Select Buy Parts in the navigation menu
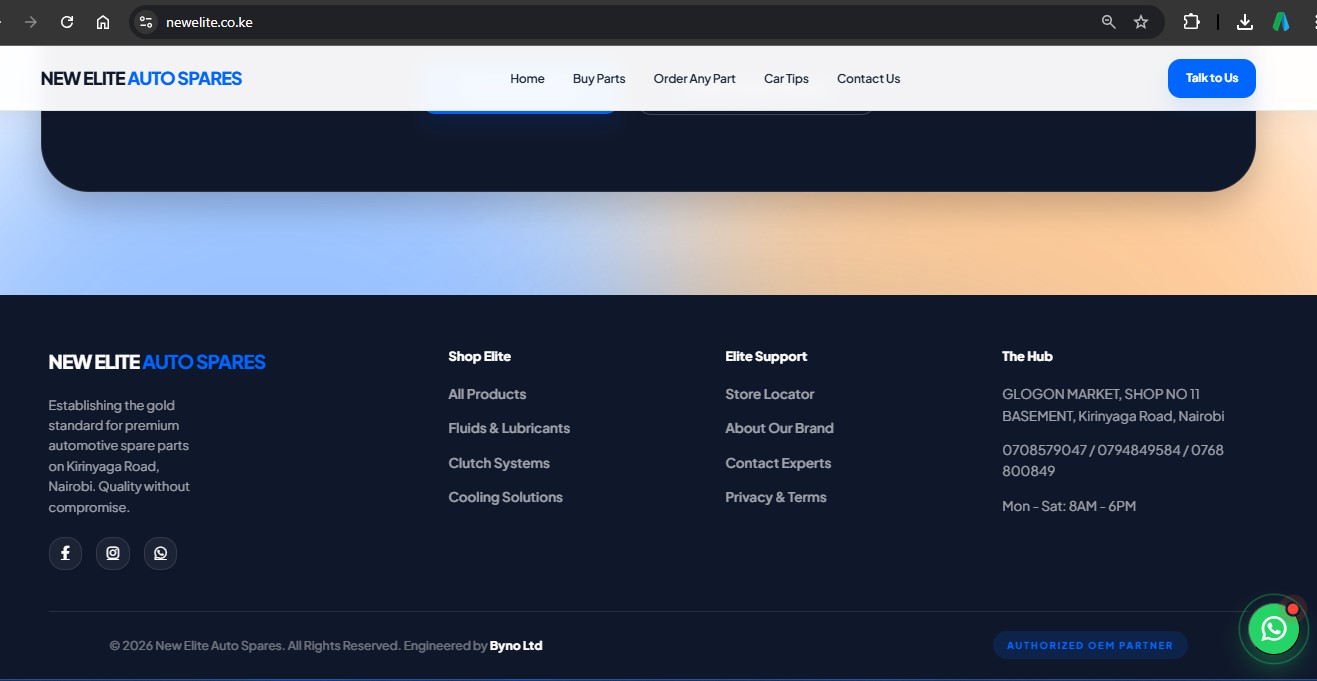The width and height of the screenshot is (1317, 681). [x=599, y=79]
